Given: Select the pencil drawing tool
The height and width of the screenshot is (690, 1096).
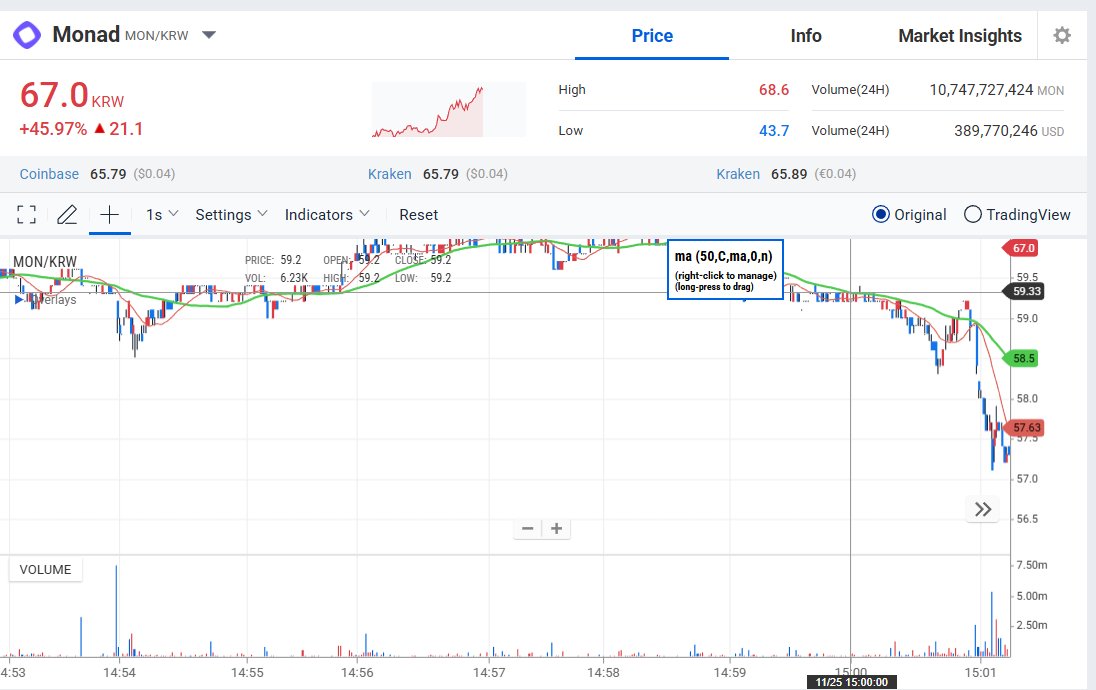Looking at the screenshot, I should coord(67,214).
